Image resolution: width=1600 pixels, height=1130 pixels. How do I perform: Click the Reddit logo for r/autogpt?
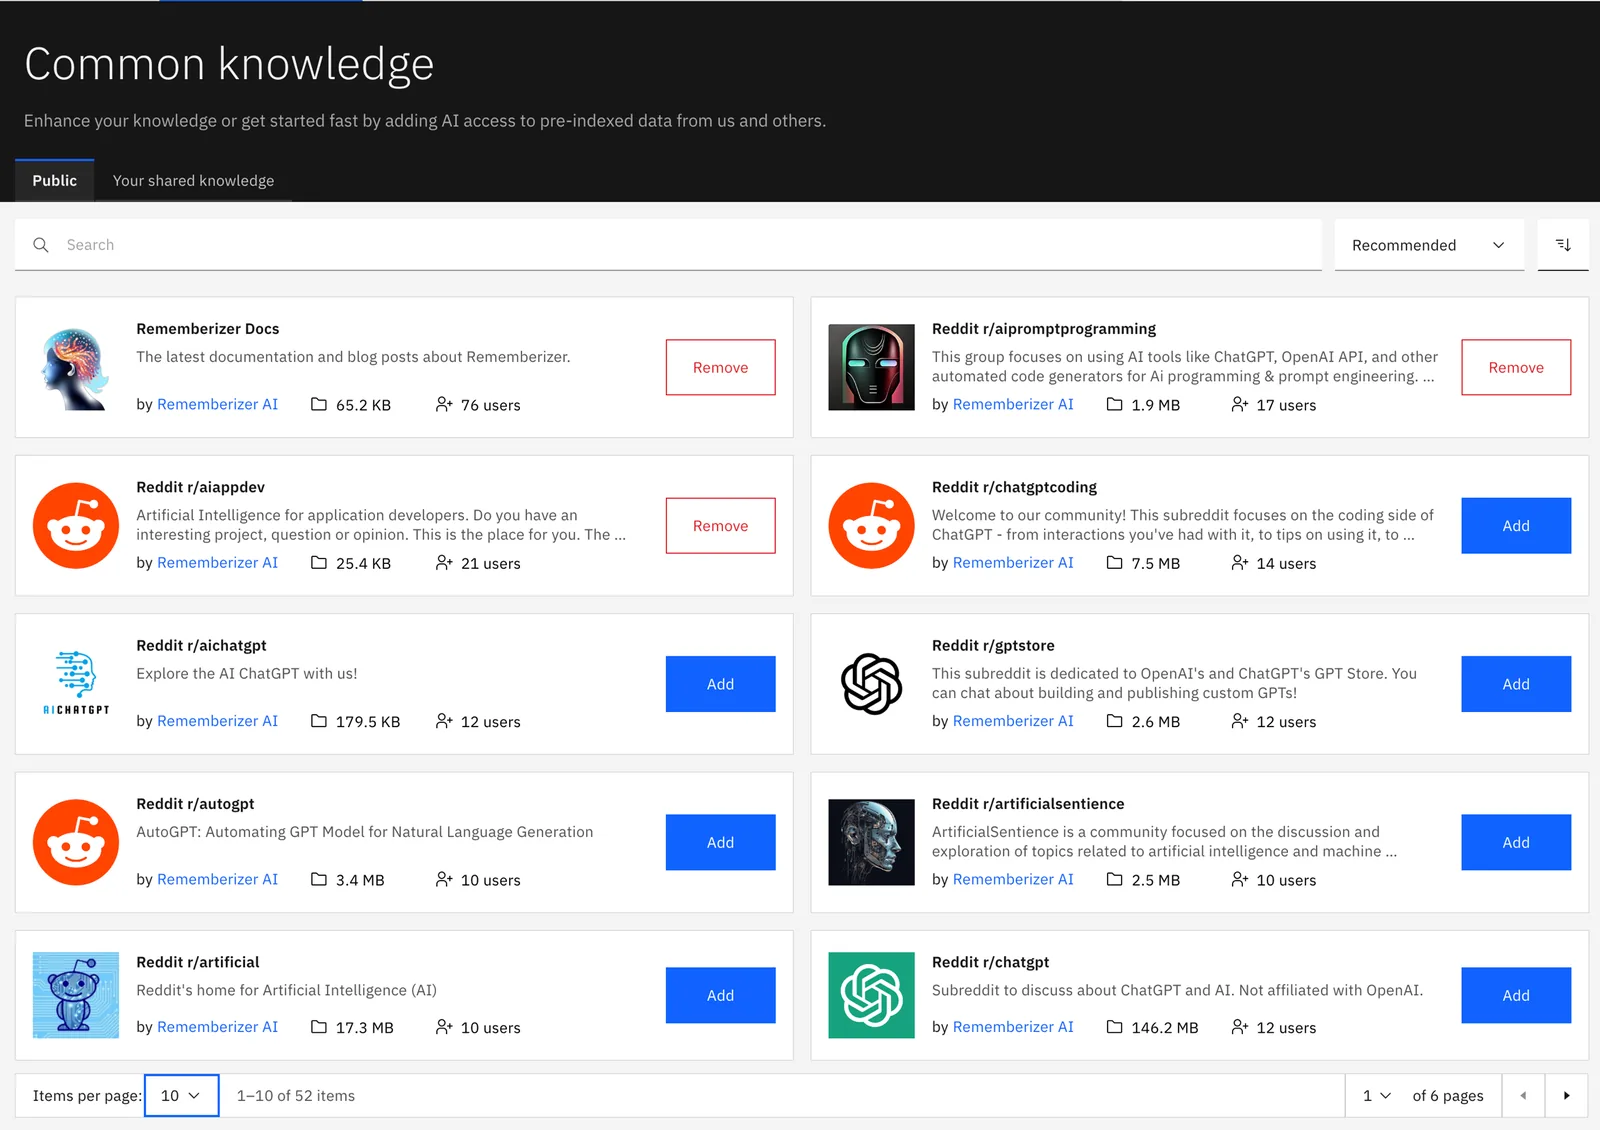tap(76, 842)
